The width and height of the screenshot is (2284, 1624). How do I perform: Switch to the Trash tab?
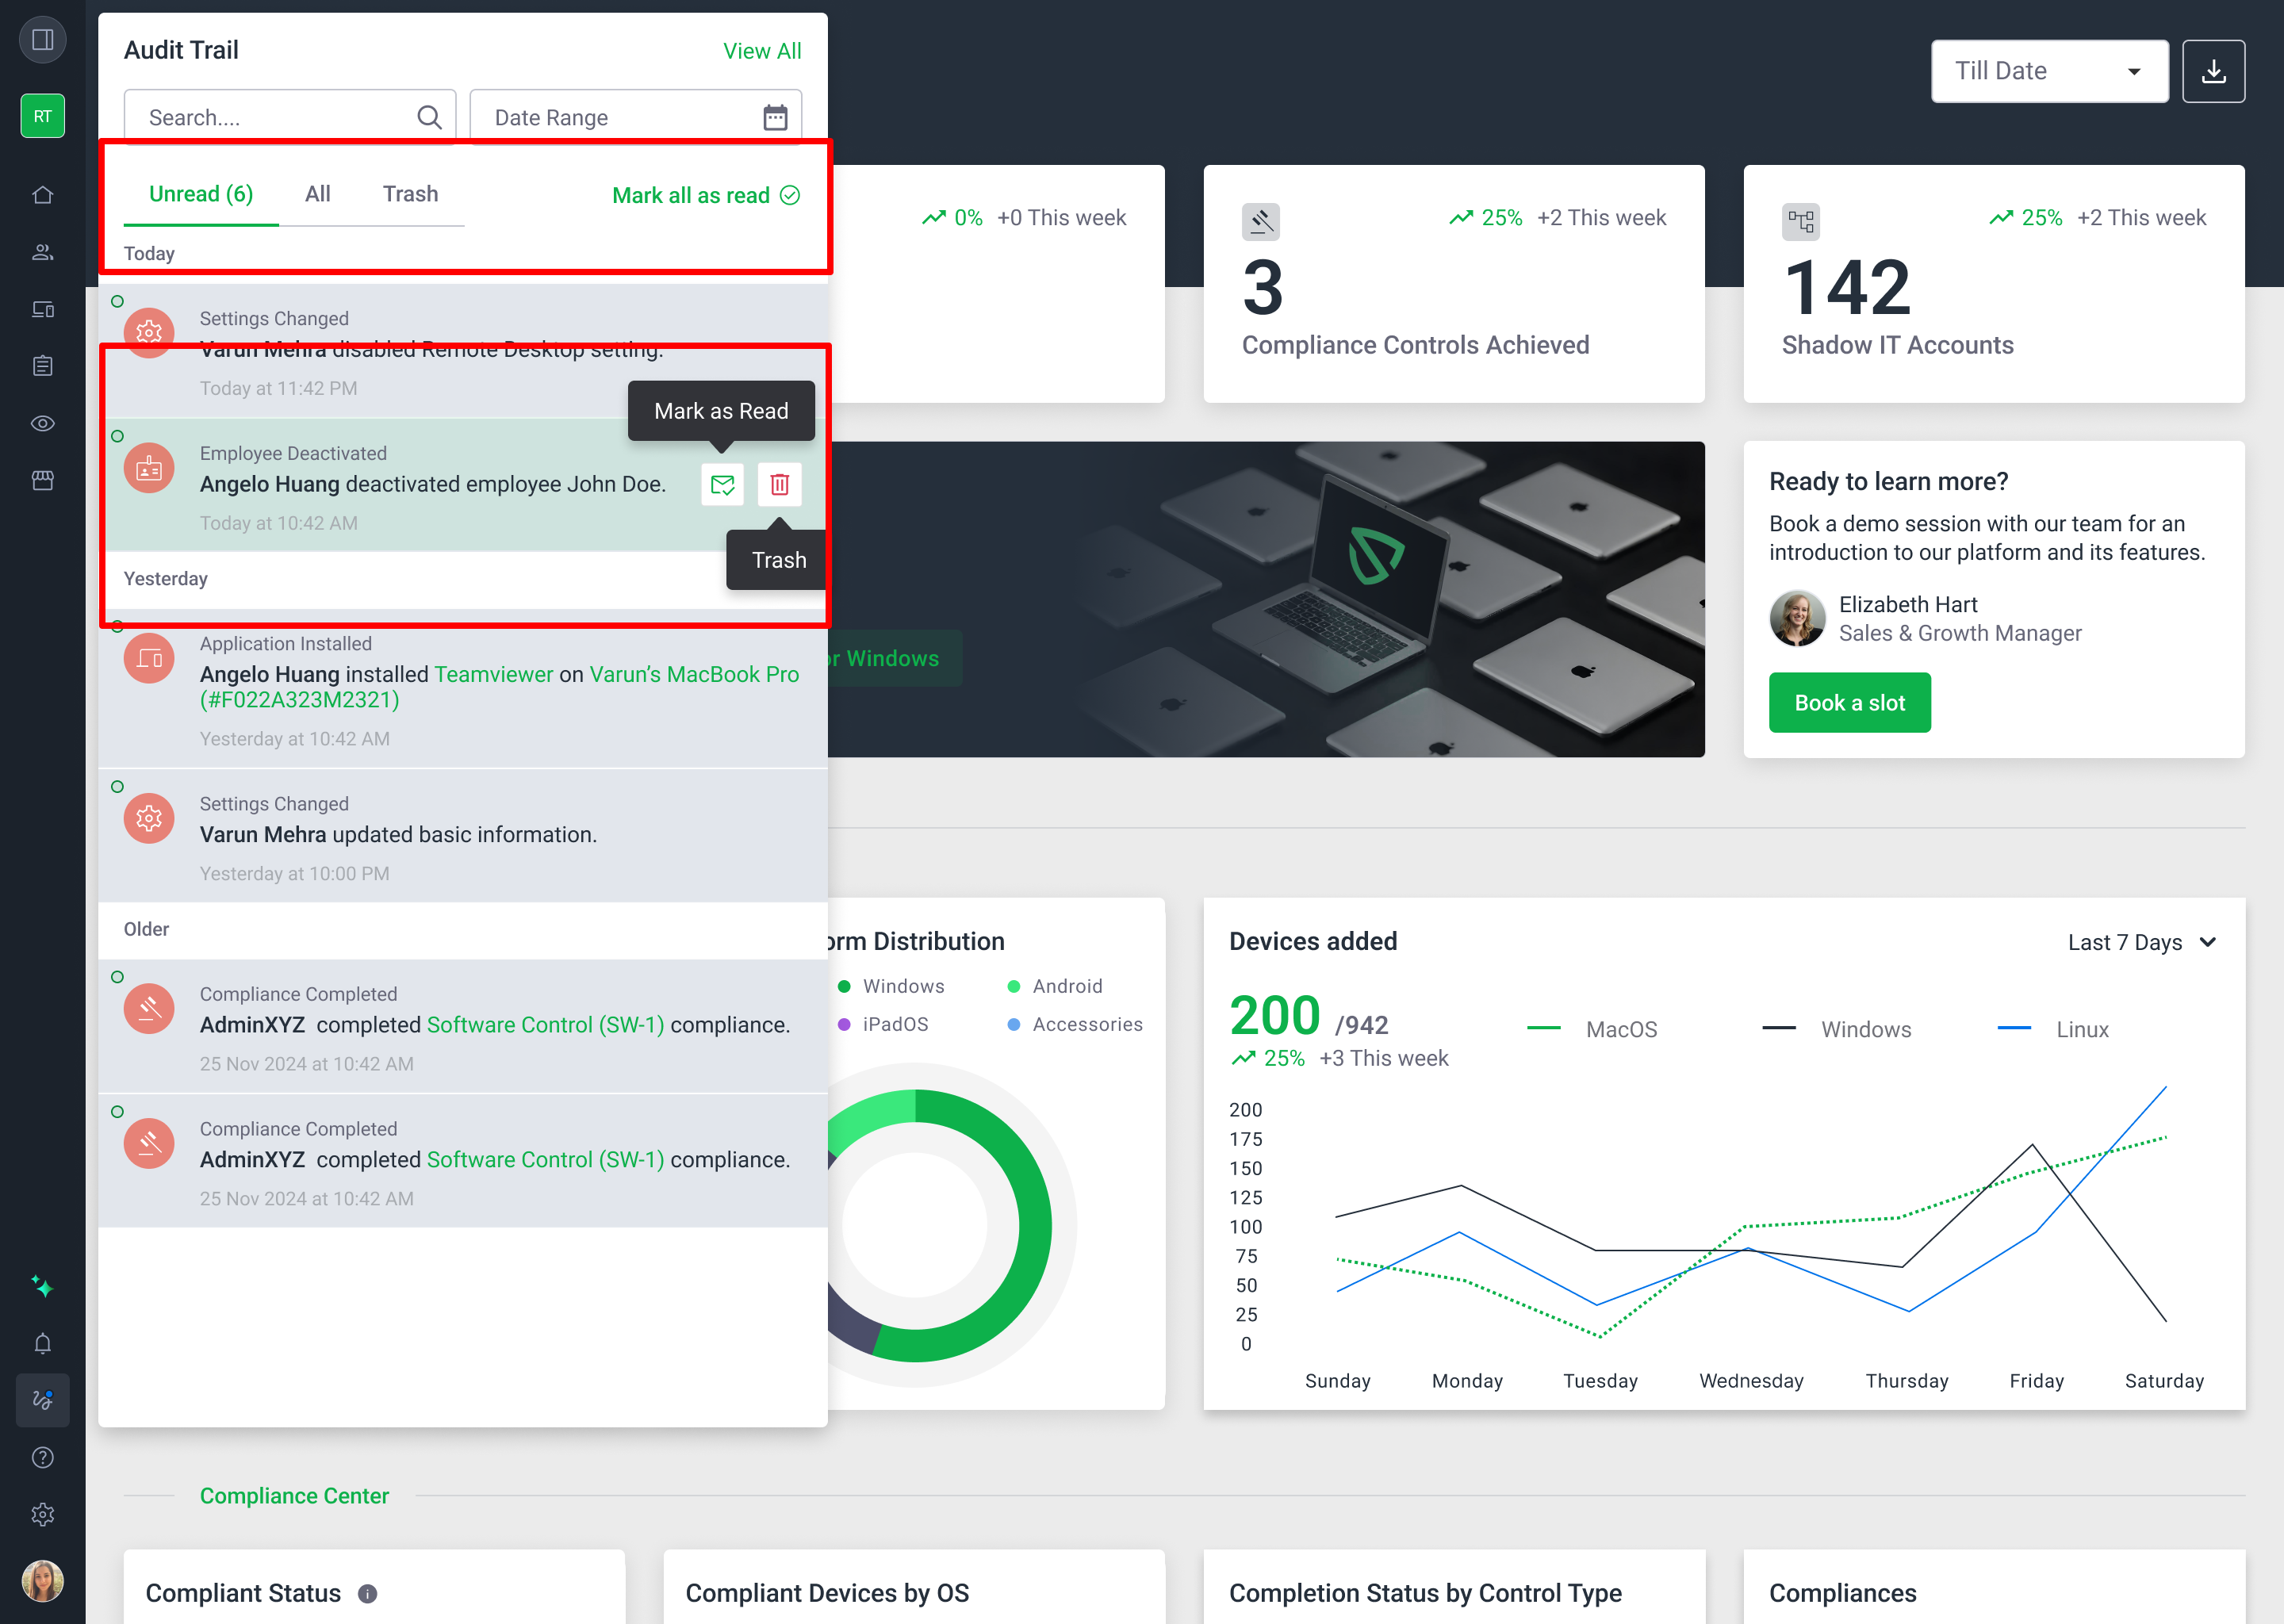pyautogui.click(x=410, y=194)
